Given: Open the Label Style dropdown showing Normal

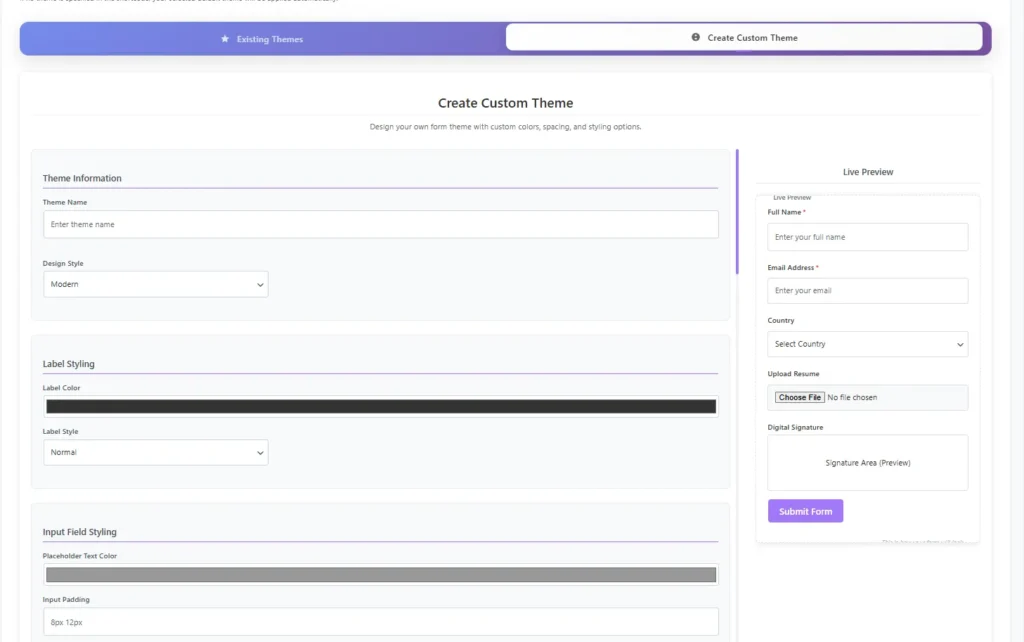Looking at the screenshot, I should click(155, 452).
